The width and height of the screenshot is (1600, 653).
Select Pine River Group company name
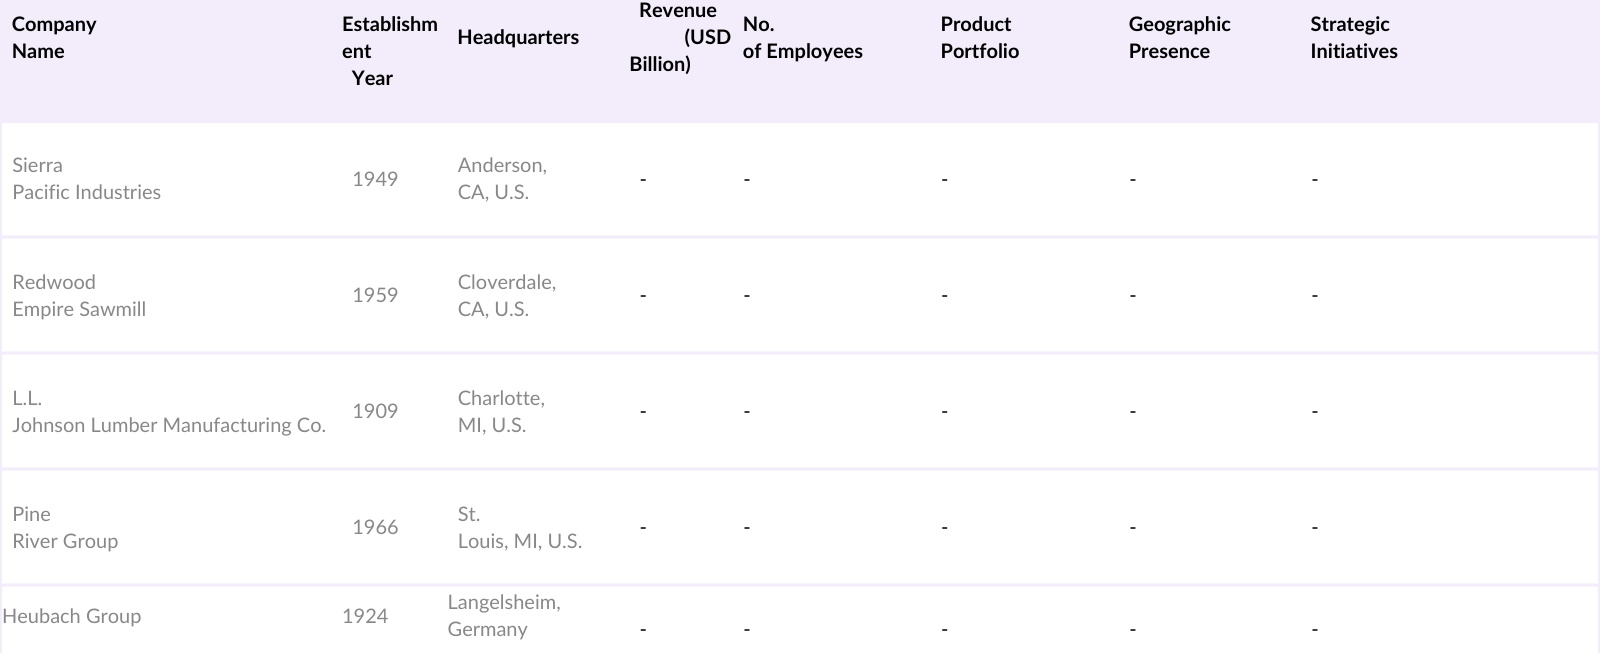[x=65, y=528]
